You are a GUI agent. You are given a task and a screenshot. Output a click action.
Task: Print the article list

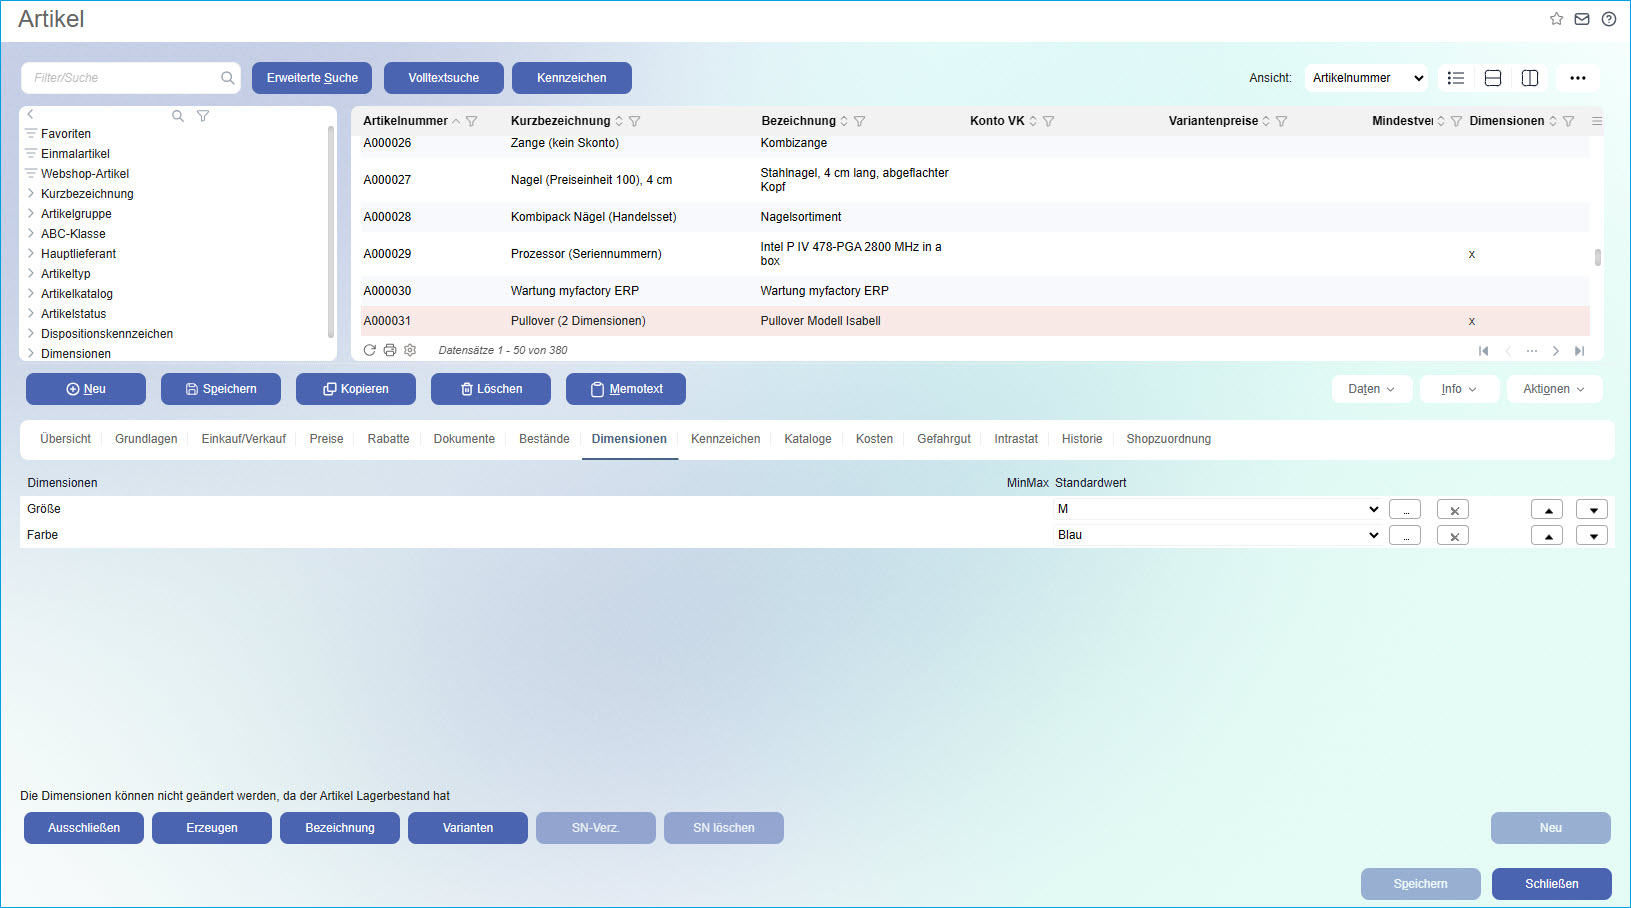pyautogui.click(x=390, y=350)
